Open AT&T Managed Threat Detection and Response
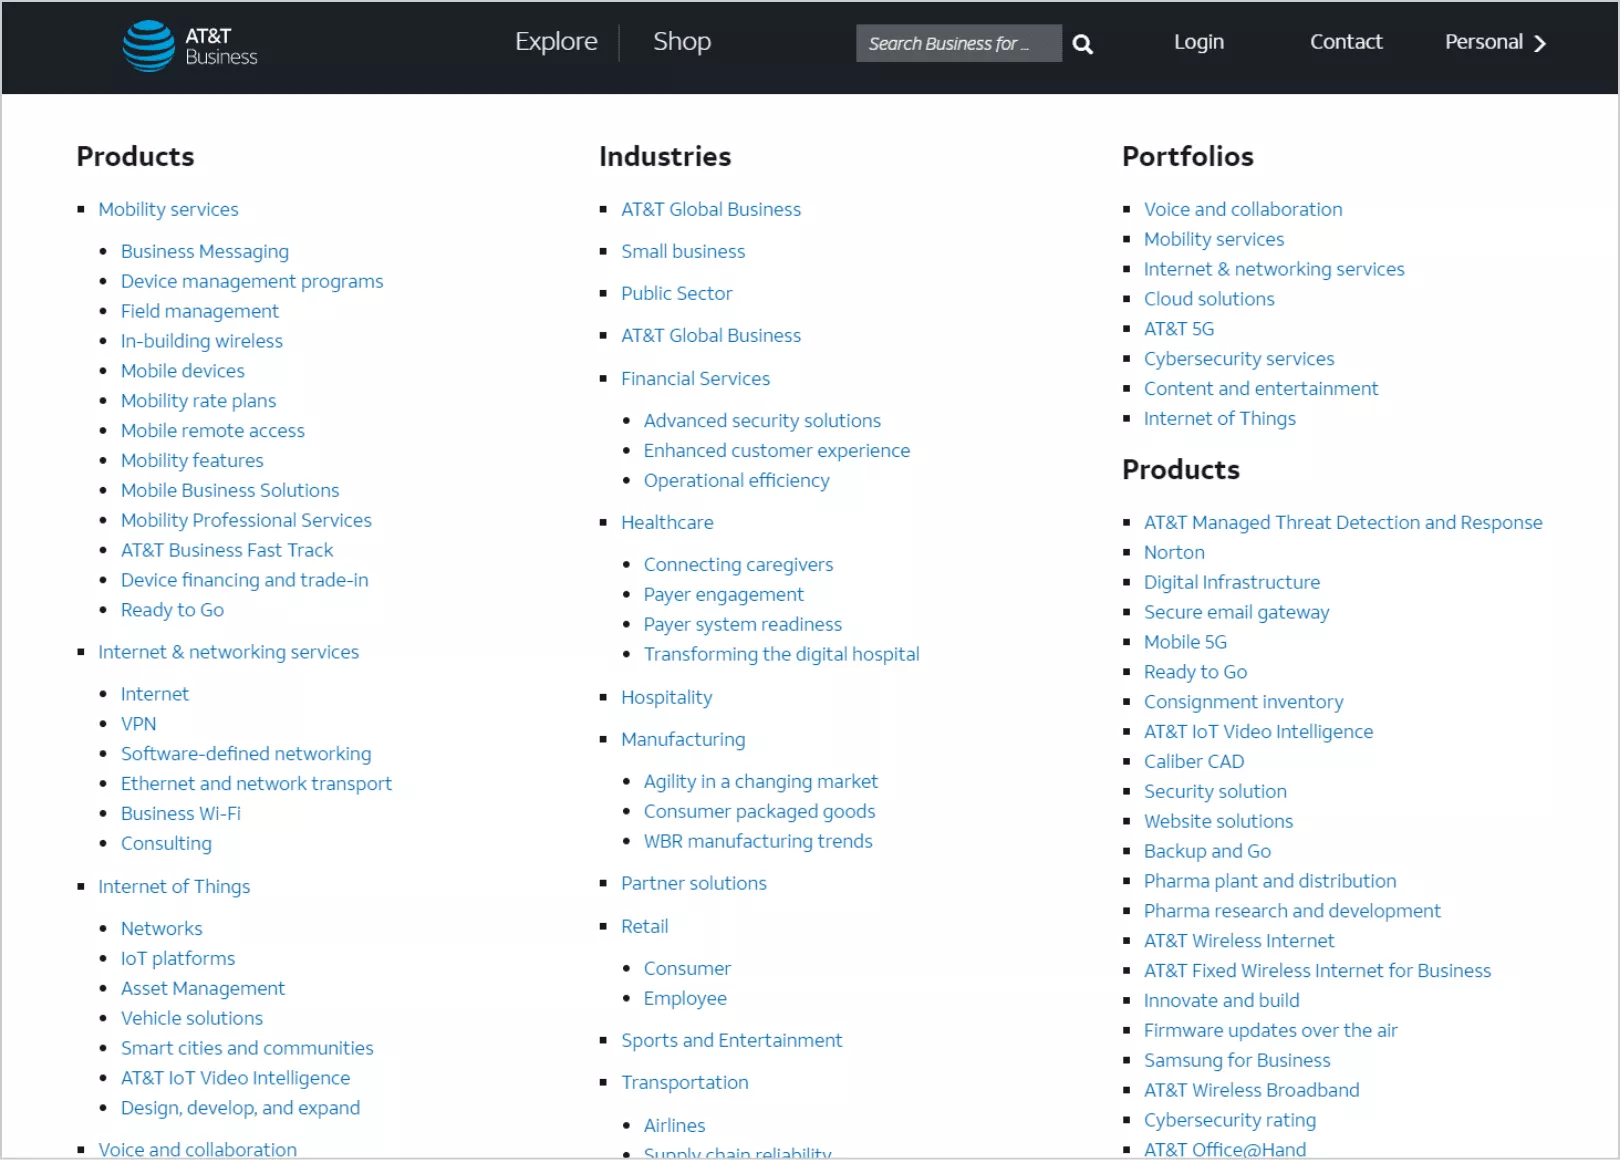 pyautogui.click(x=1343, y=523)
